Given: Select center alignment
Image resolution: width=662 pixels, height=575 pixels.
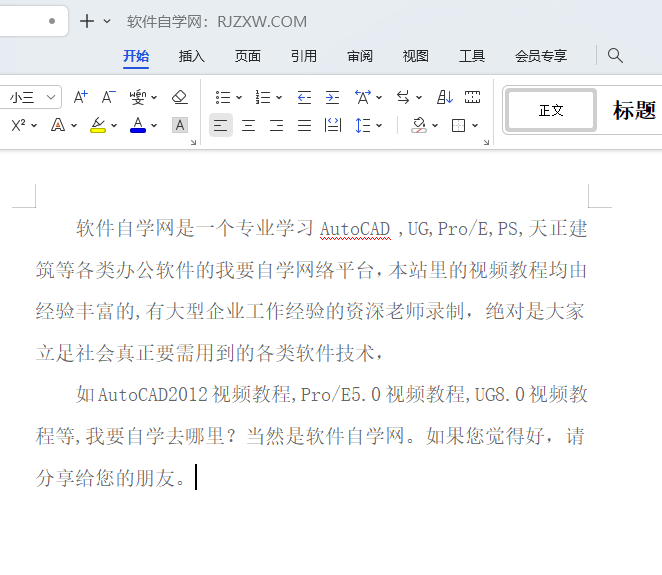Looking at the screenshot, I should click(248, 125).
